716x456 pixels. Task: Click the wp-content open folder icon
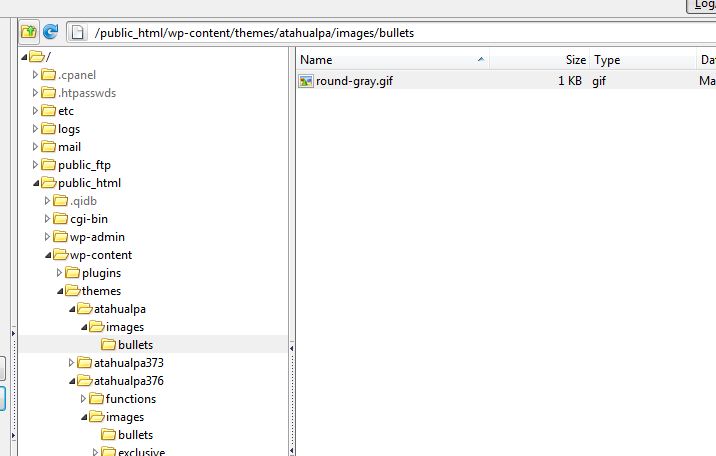[60, 255]
